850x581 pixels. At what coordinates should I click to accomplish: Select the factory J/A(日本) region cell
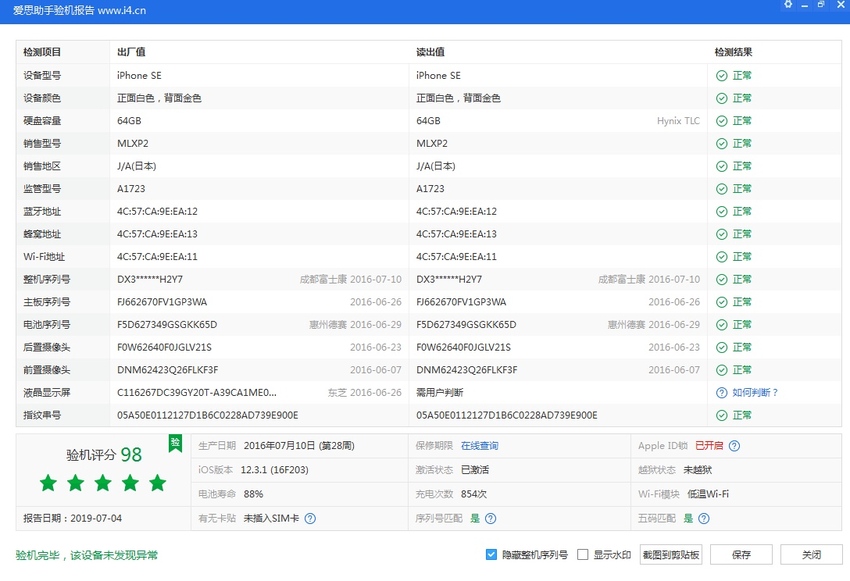tap(137, 166)
